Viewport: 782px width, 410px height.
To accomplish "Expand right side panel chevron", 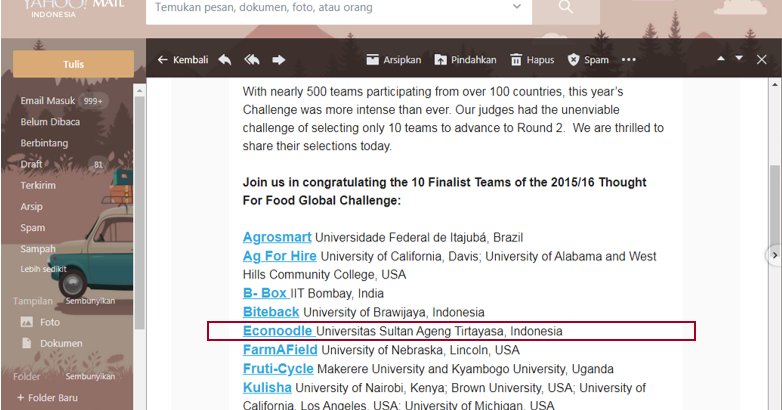I will coord(774,255).
